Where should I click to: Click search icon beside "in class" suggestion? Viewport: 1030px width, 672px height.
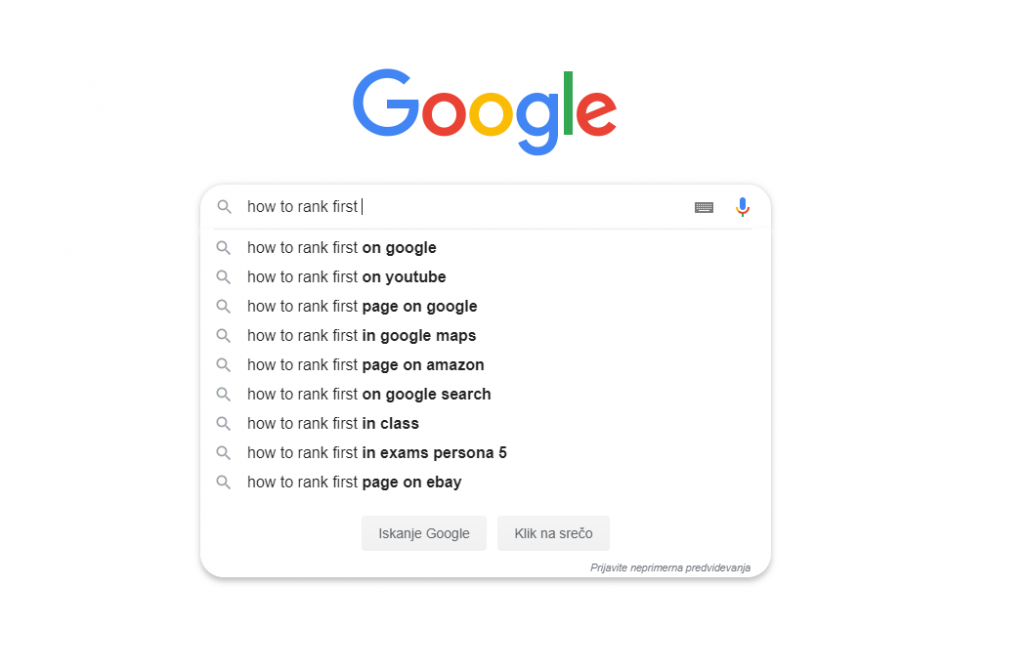point(224,424)
